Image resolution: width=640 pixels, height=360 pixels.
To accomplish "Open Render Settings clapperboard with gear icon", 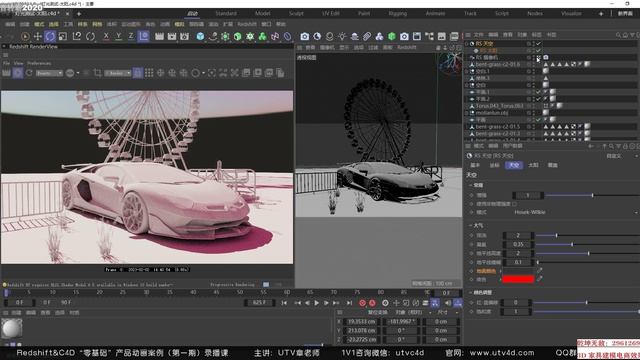I will pyautogui.click(x=184, y=36).
